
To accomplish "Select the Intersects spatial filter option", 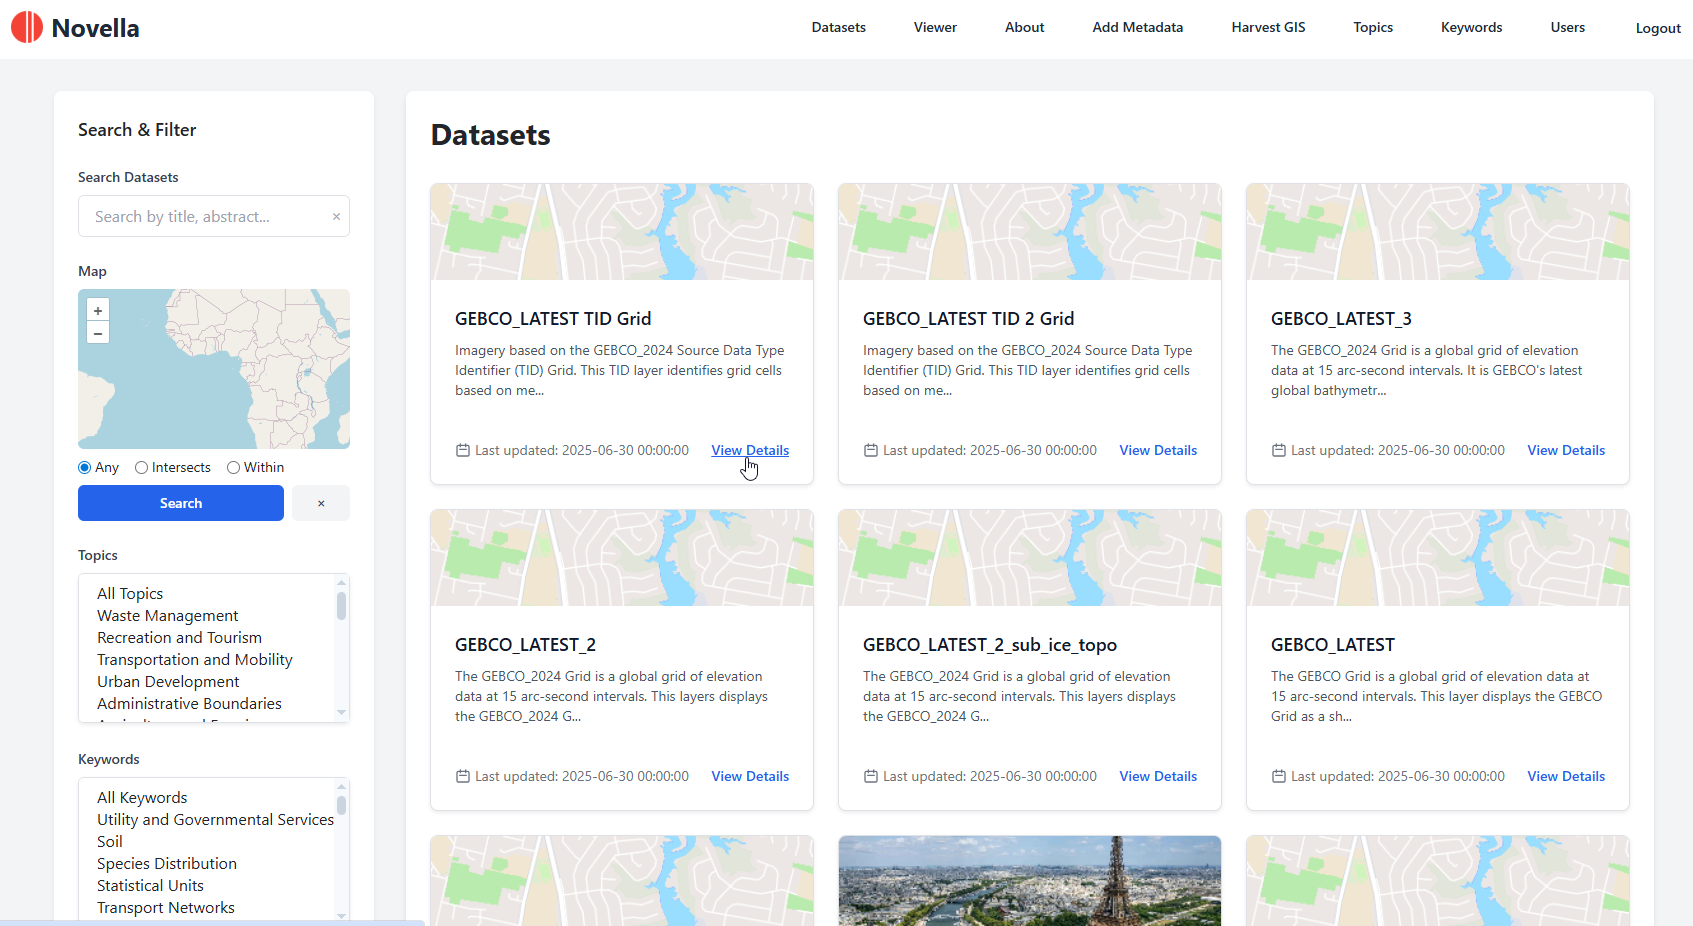I will 142,468.
